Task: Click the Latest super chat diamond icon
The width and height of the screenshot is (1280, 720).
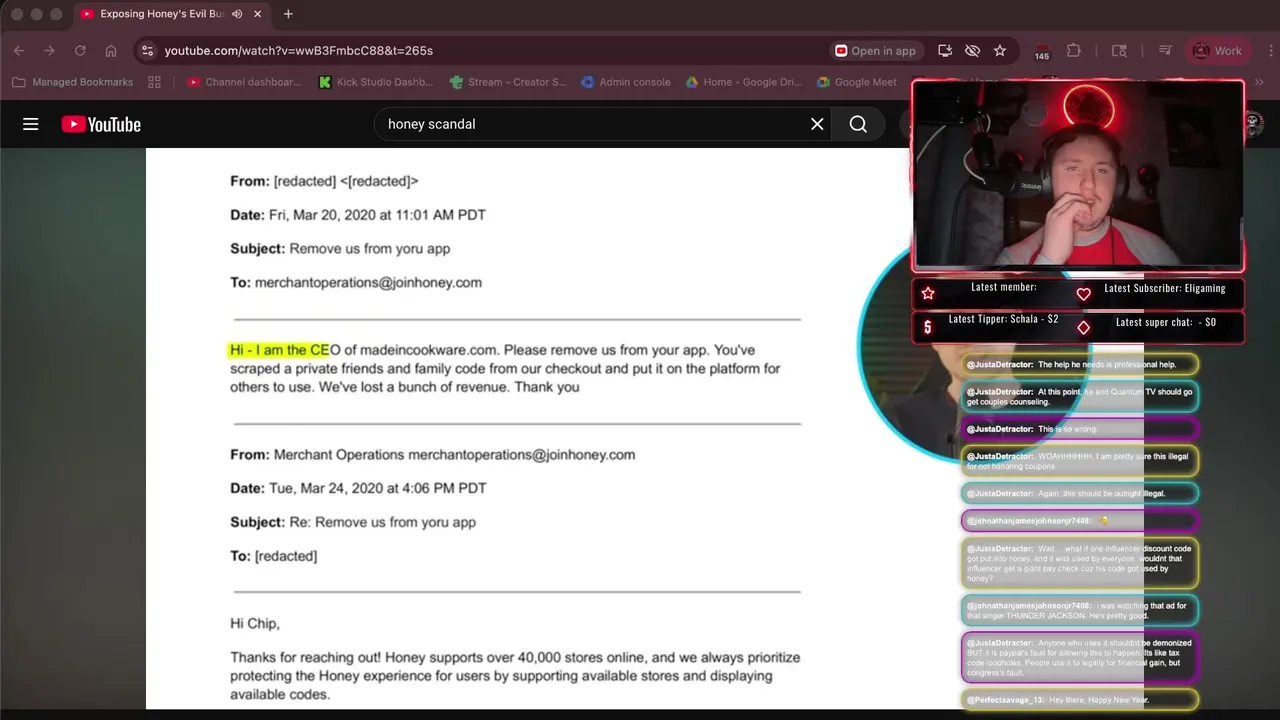Action: pyautogui.click(x=1083, y=328)
